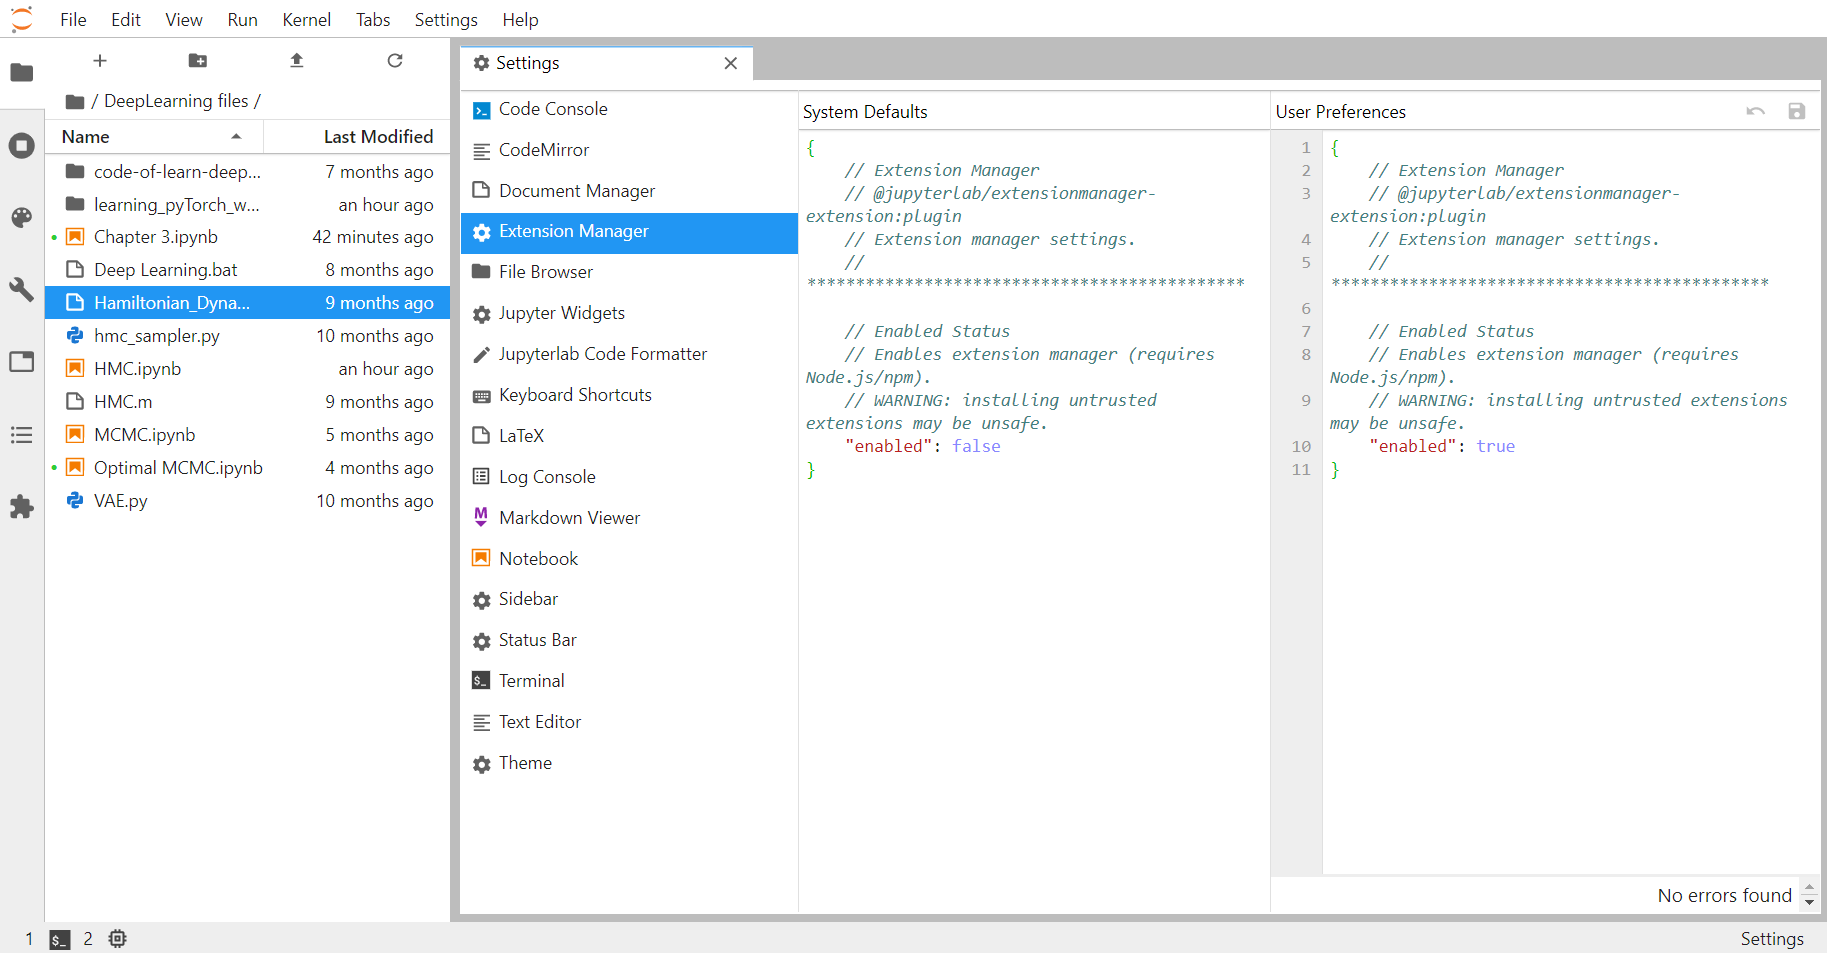Open the table of contents panel
Screen dimensions: 1827x953
tap(21, 434)
